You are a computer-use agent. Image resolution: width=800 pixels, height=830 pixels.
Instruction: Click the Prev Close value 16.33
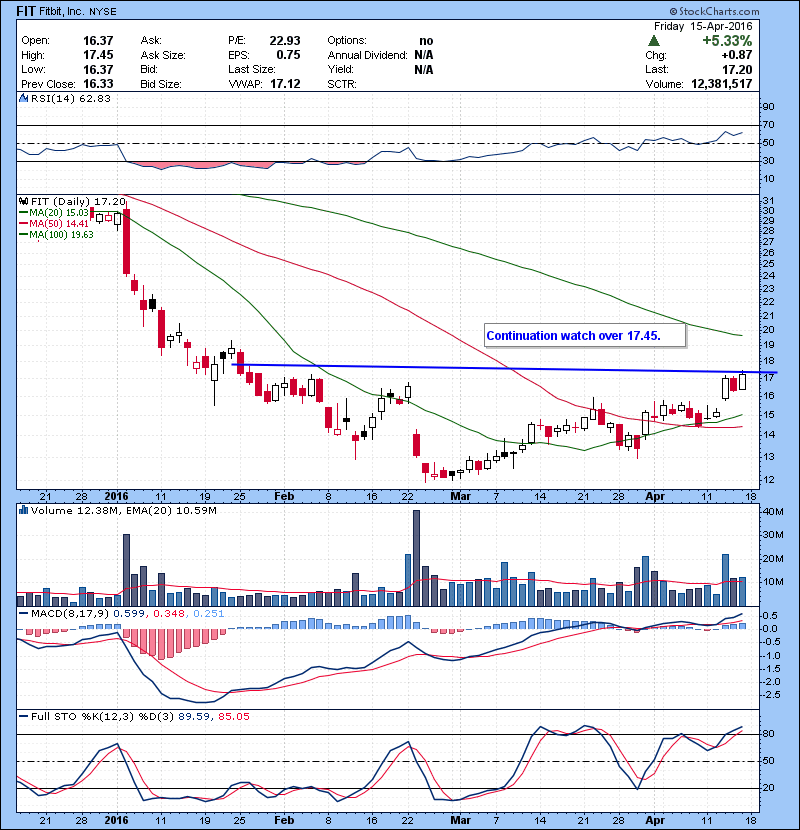click(98, 84)
